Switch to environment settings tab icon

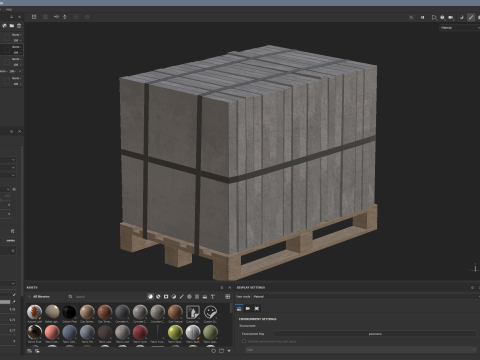239,309
